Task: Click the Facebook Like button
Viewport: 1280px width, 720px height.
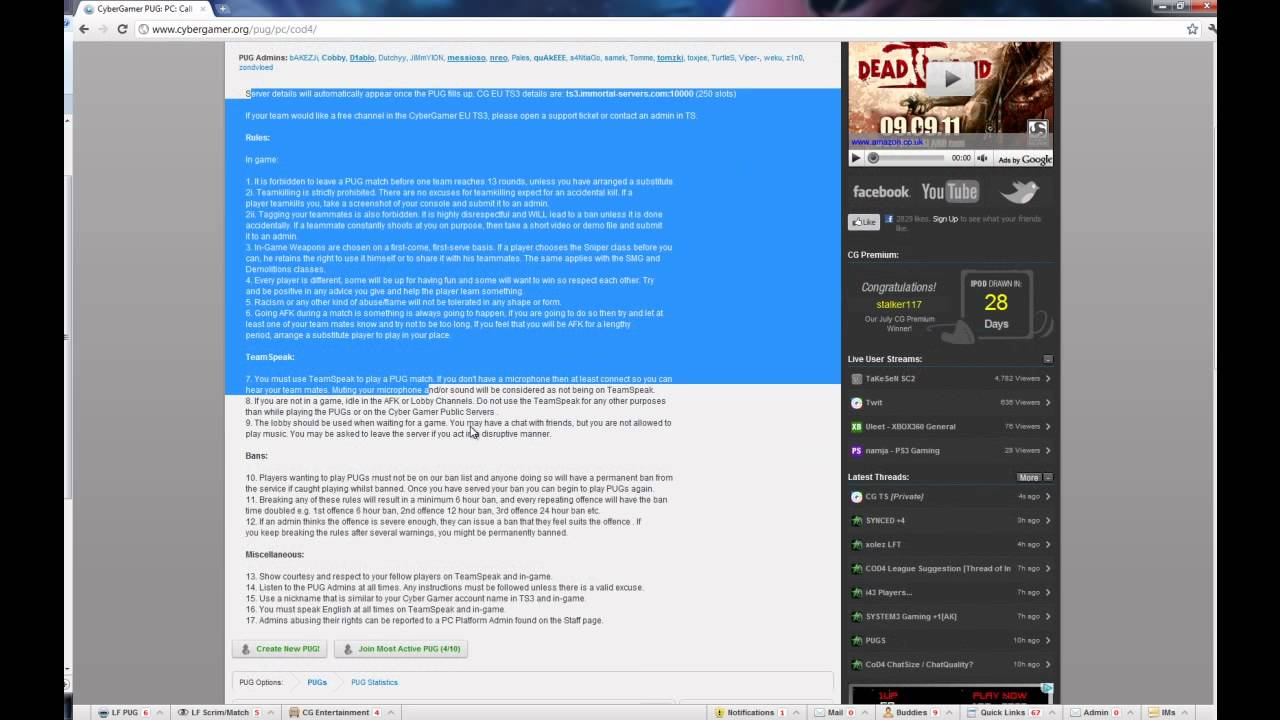Action: pyautogui.click(x=863, y=222)
